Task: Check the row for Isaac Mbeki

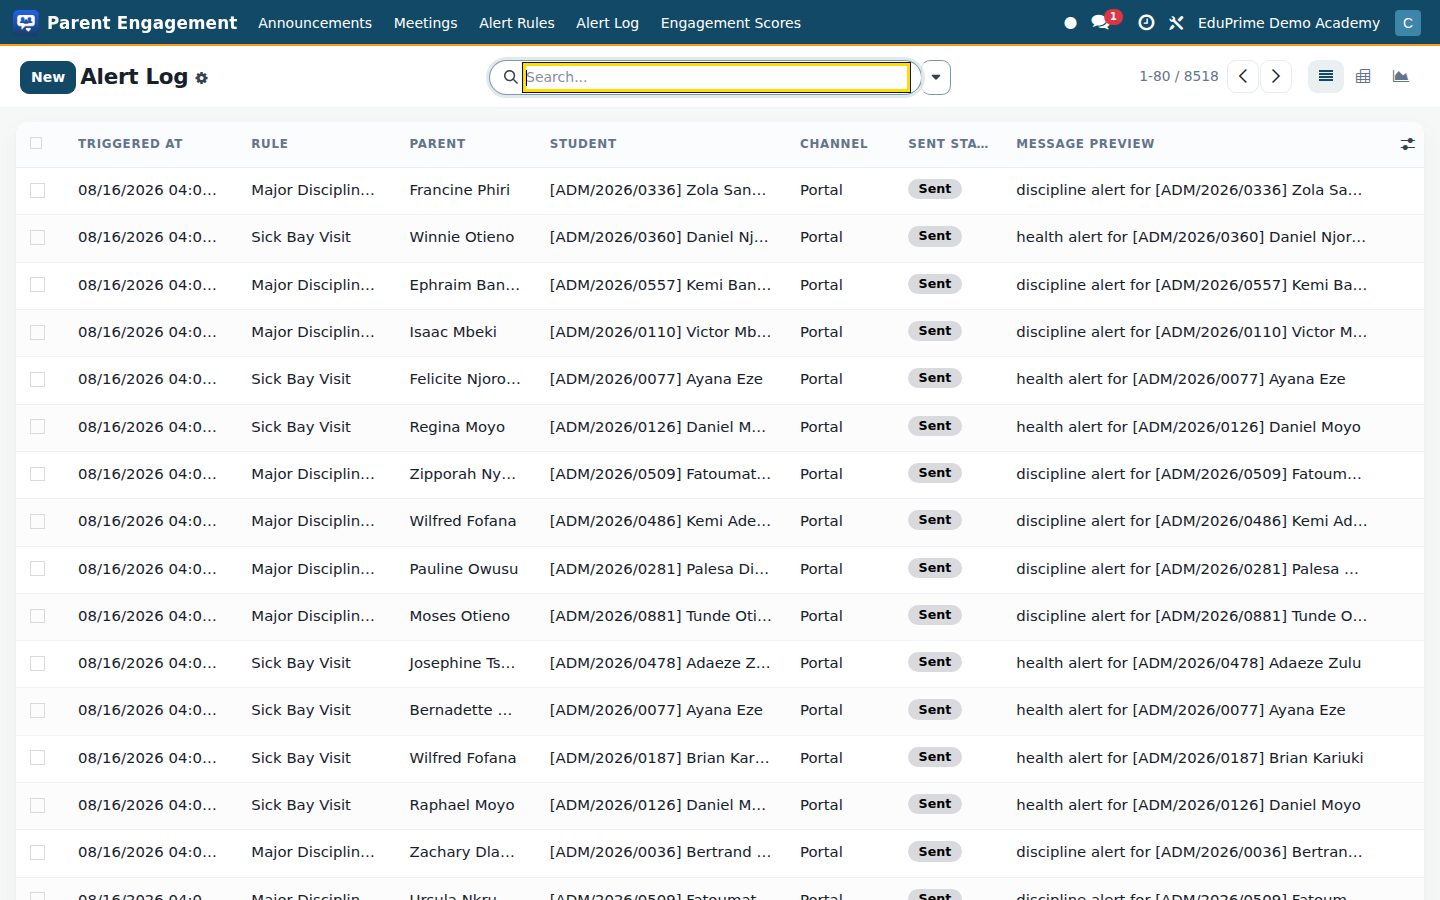Action: pyautogui.click(x=37, y=332)
